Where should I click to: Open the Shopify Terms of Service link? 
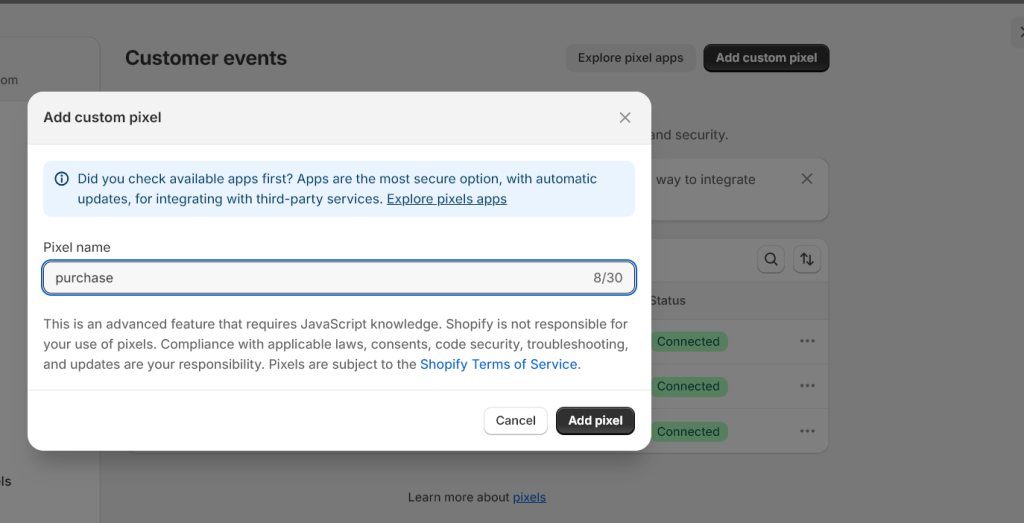498,364
